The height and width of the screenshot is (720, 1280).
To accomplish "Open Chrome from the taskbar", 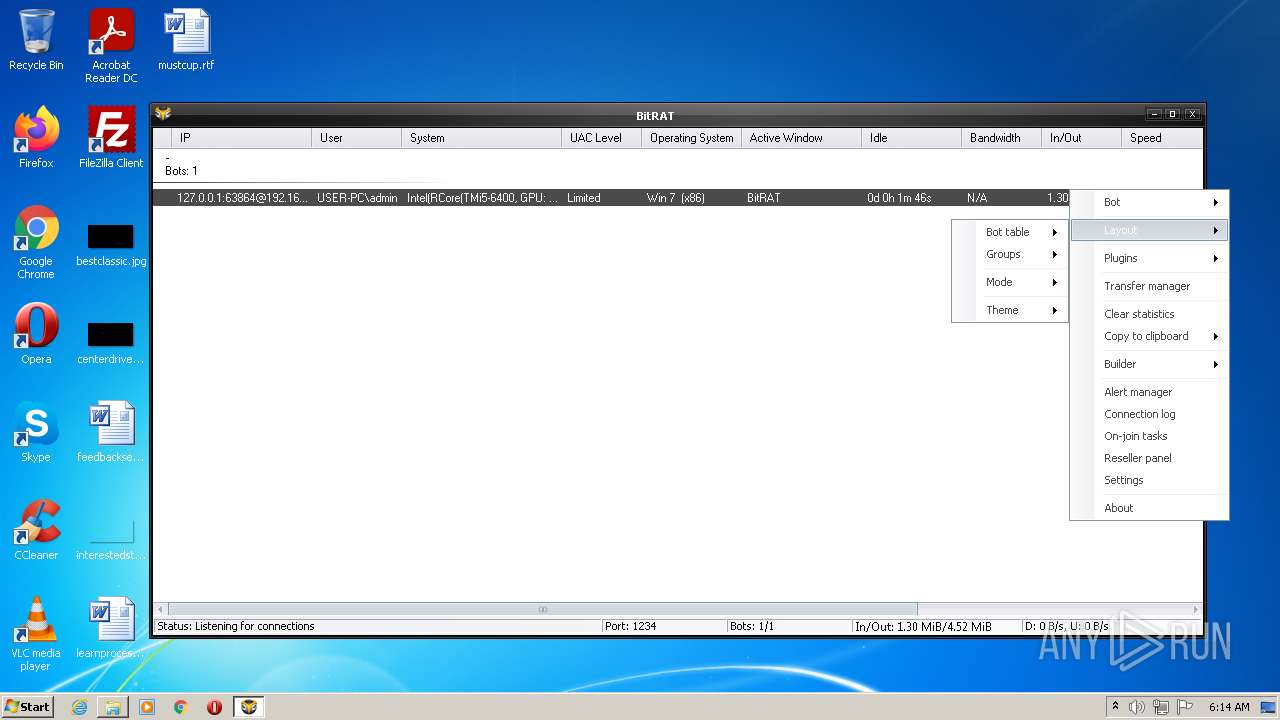I will click(181, 707).
